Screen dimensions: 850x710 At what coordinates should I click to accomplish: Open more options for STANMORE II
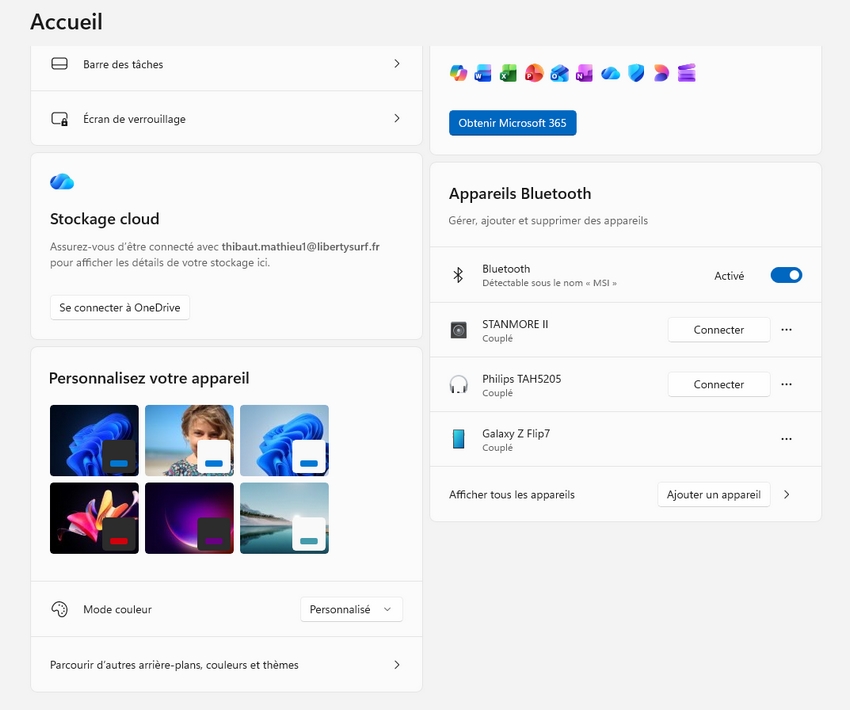tap(786, 330)
